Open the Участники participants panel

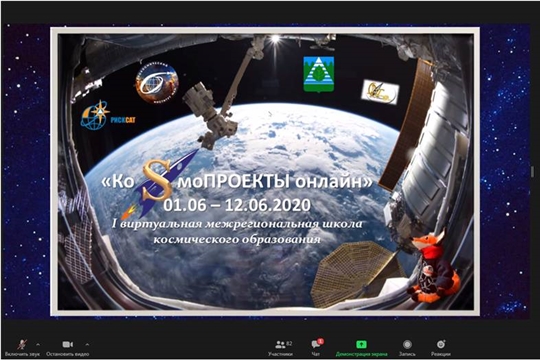click(280, 348)
